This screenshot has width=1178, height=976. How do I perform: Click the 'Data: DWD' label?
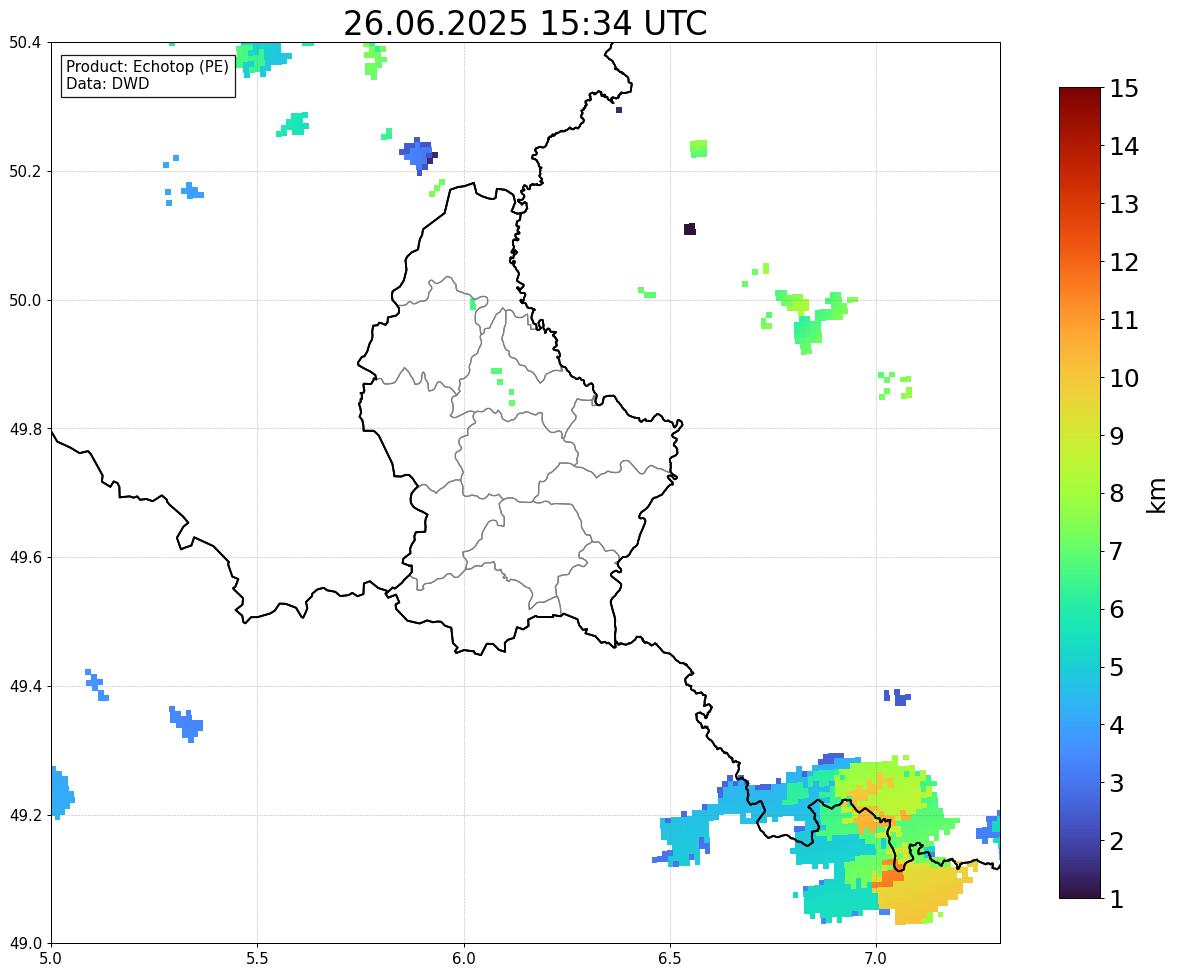(x=107, y=83)
